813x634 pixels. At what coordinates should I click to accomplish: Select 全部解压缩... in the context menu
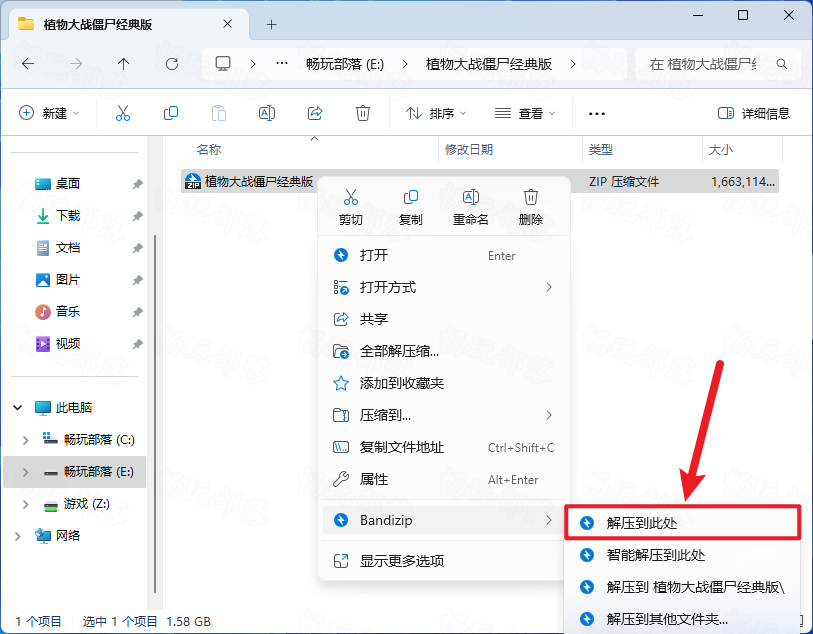[443, 351]
